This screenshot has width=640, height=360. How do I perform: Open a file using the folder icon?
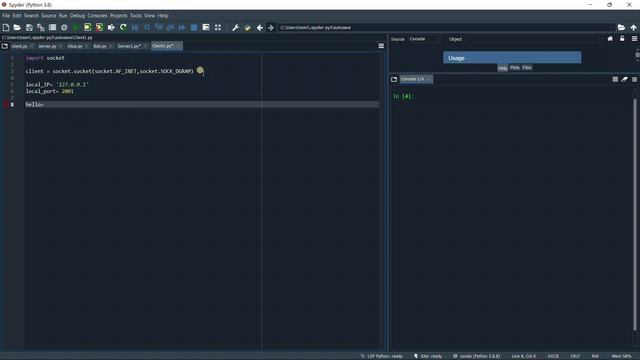(17, 27)
